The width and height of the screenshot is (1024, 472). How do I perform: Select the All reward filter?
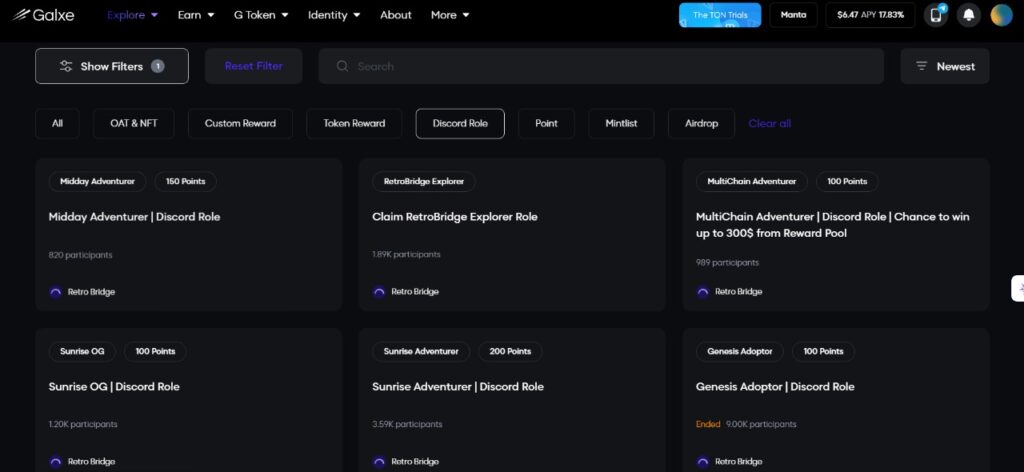click(57, 123)
